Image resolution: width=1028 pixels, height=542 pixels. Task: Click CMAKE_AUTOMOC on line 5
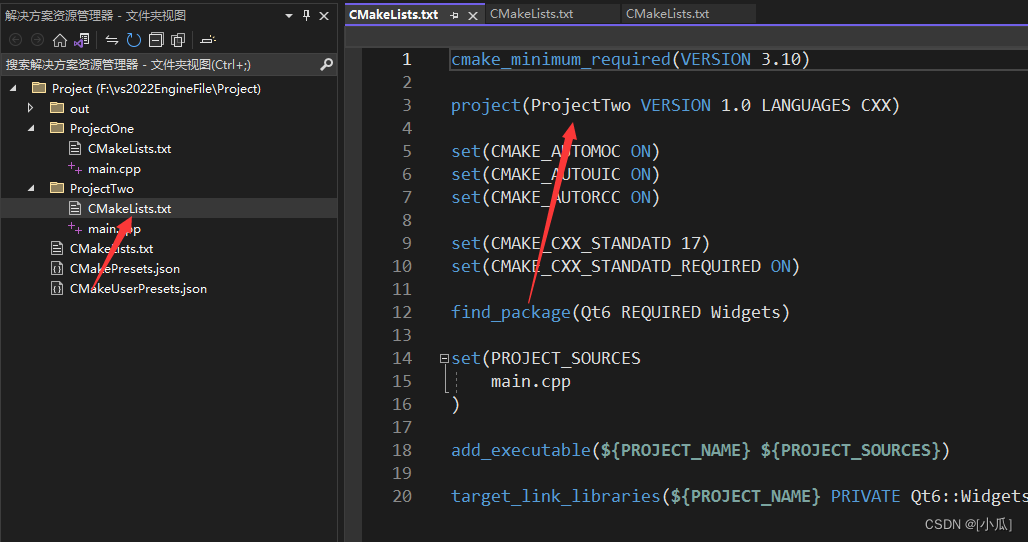click(x=555, y=151)
